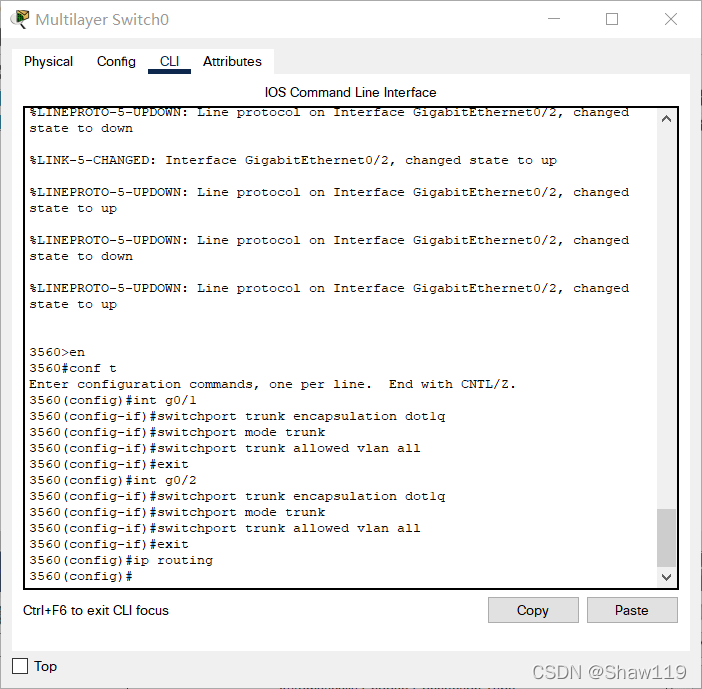702x689 pixels.
Task: Click the 'Ctrl+F6 to exit CLI focus' text
Action: [x=96, y=610]
